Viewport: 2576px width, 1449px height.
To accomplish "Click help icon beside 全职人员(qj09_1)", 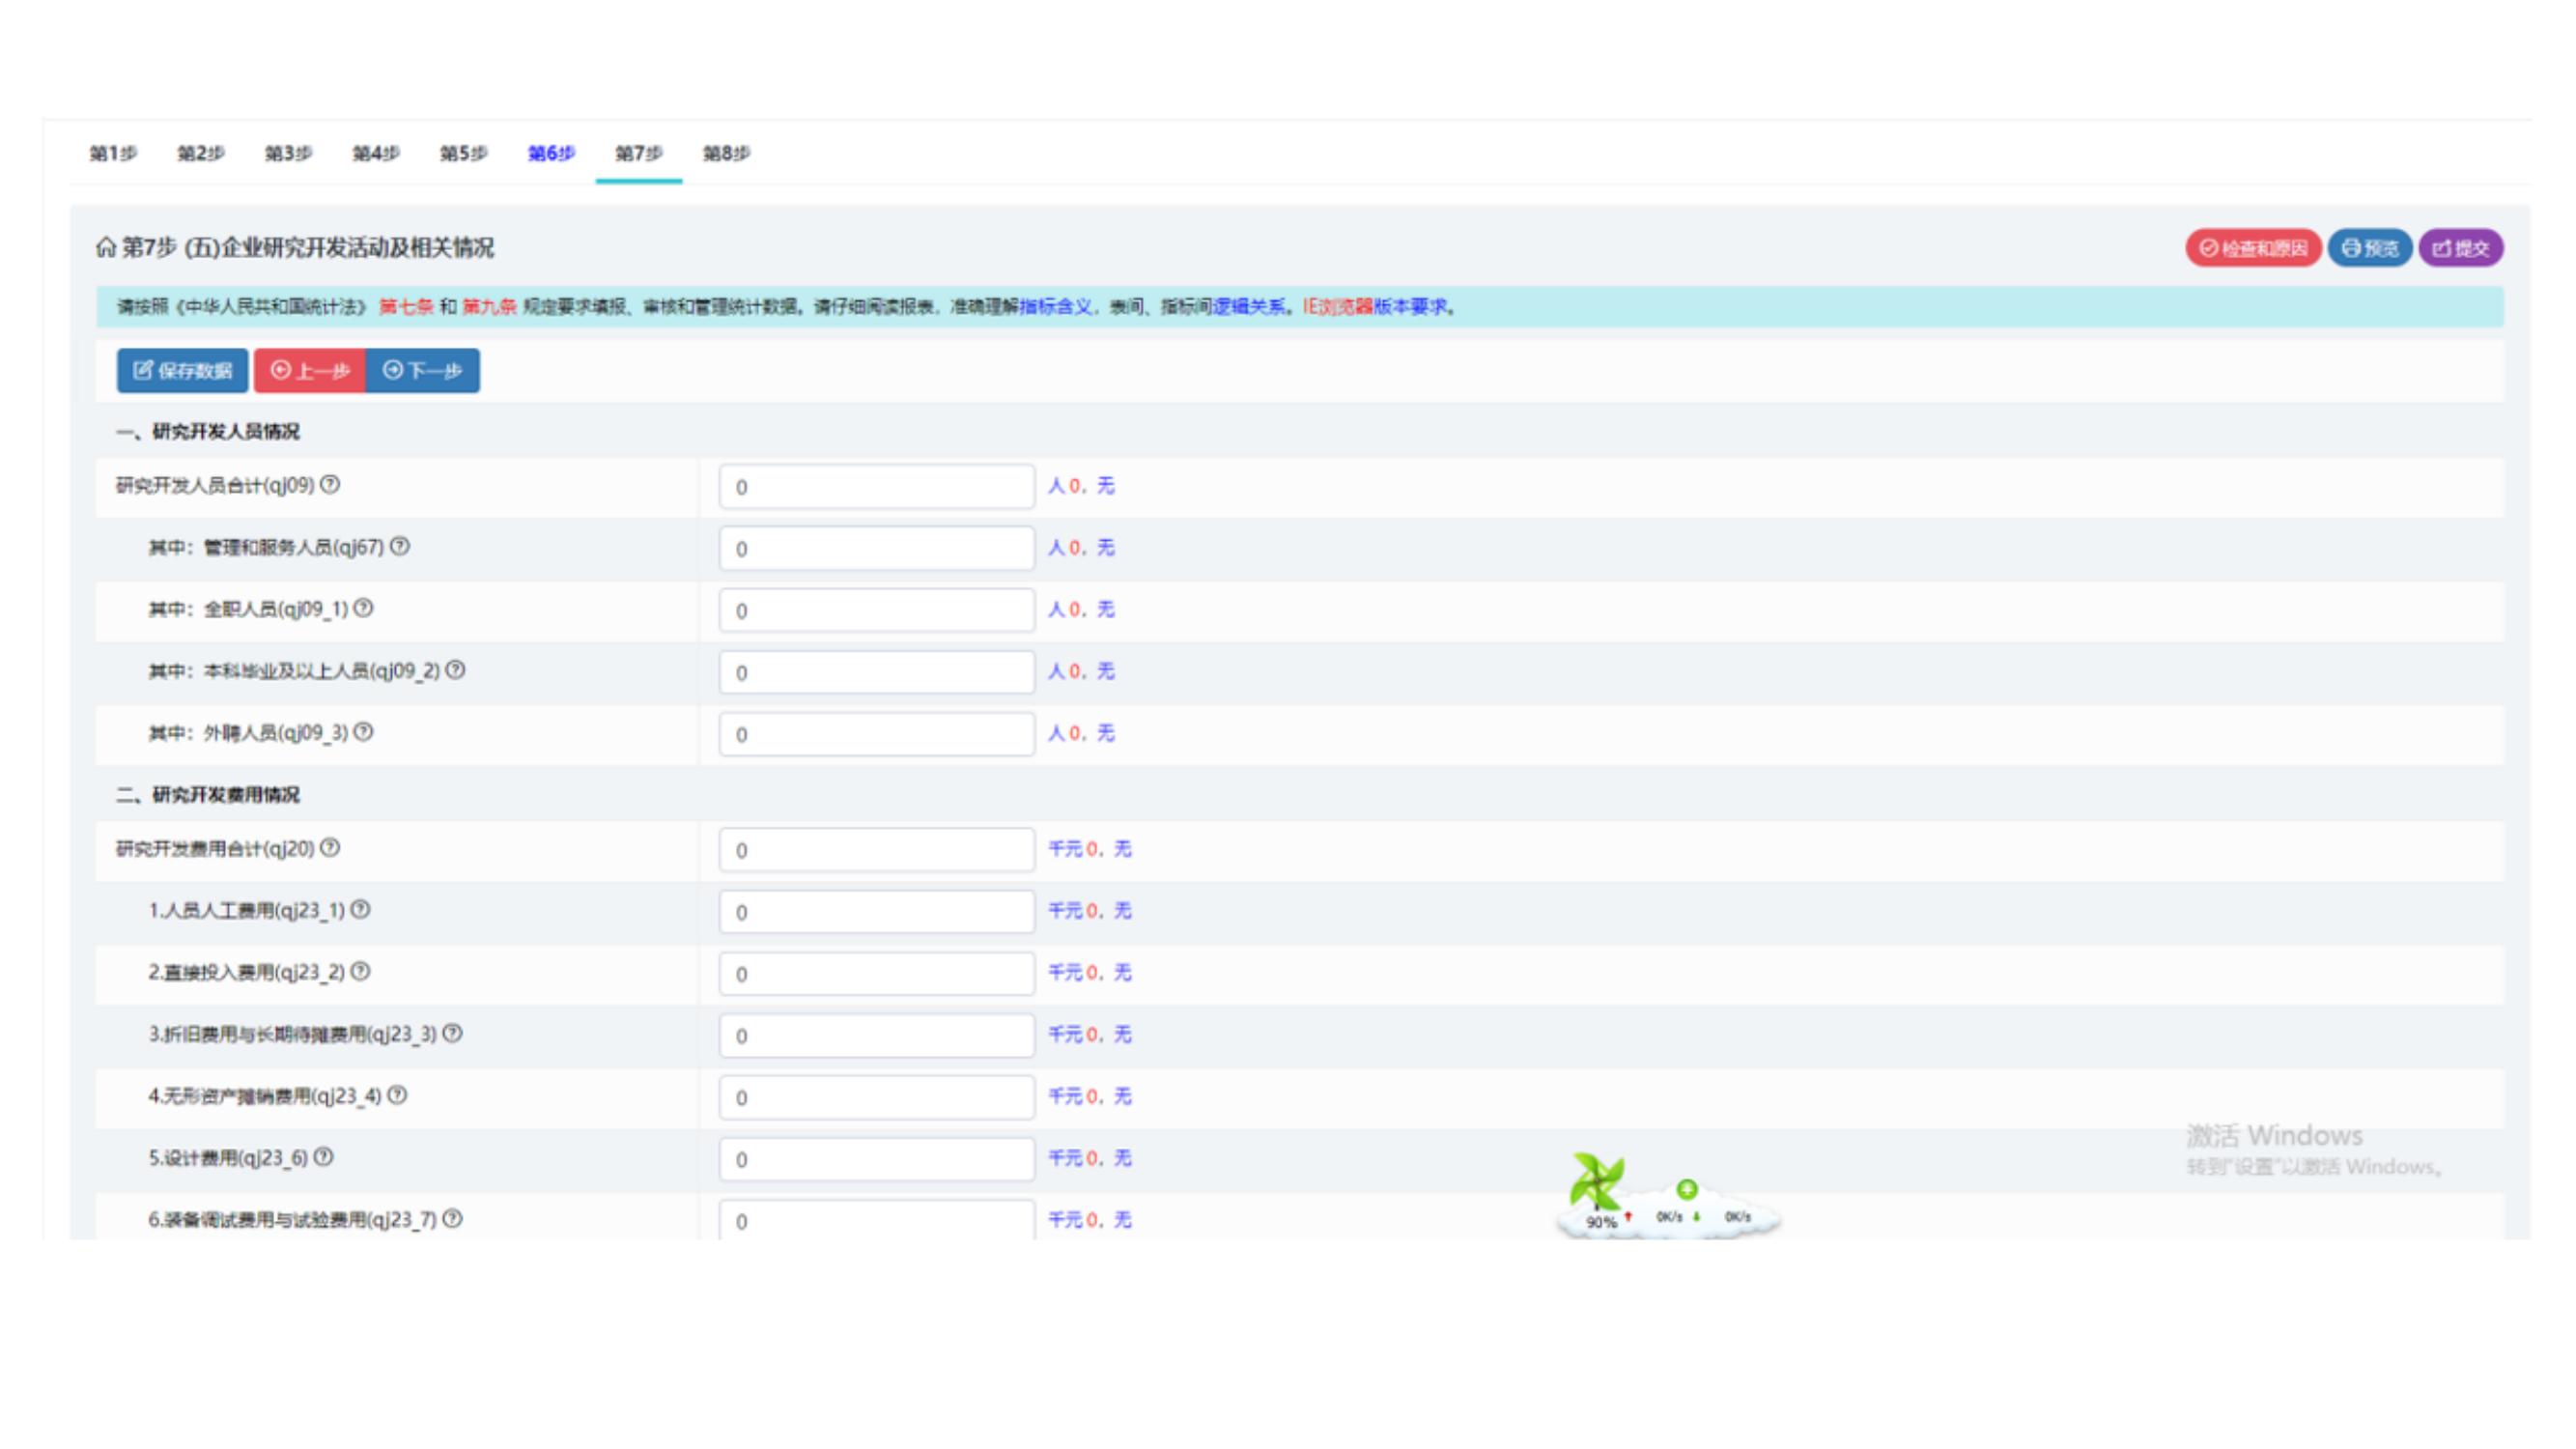I will pyautogui.click(x=364, y=608).
